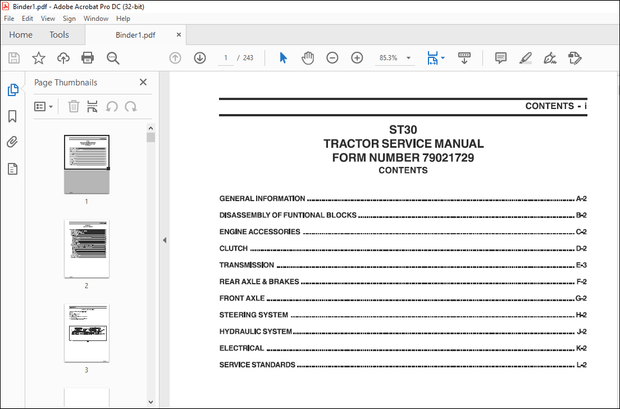
Task: Delete selected page with trash icon
Action: [x=74, y=106]
